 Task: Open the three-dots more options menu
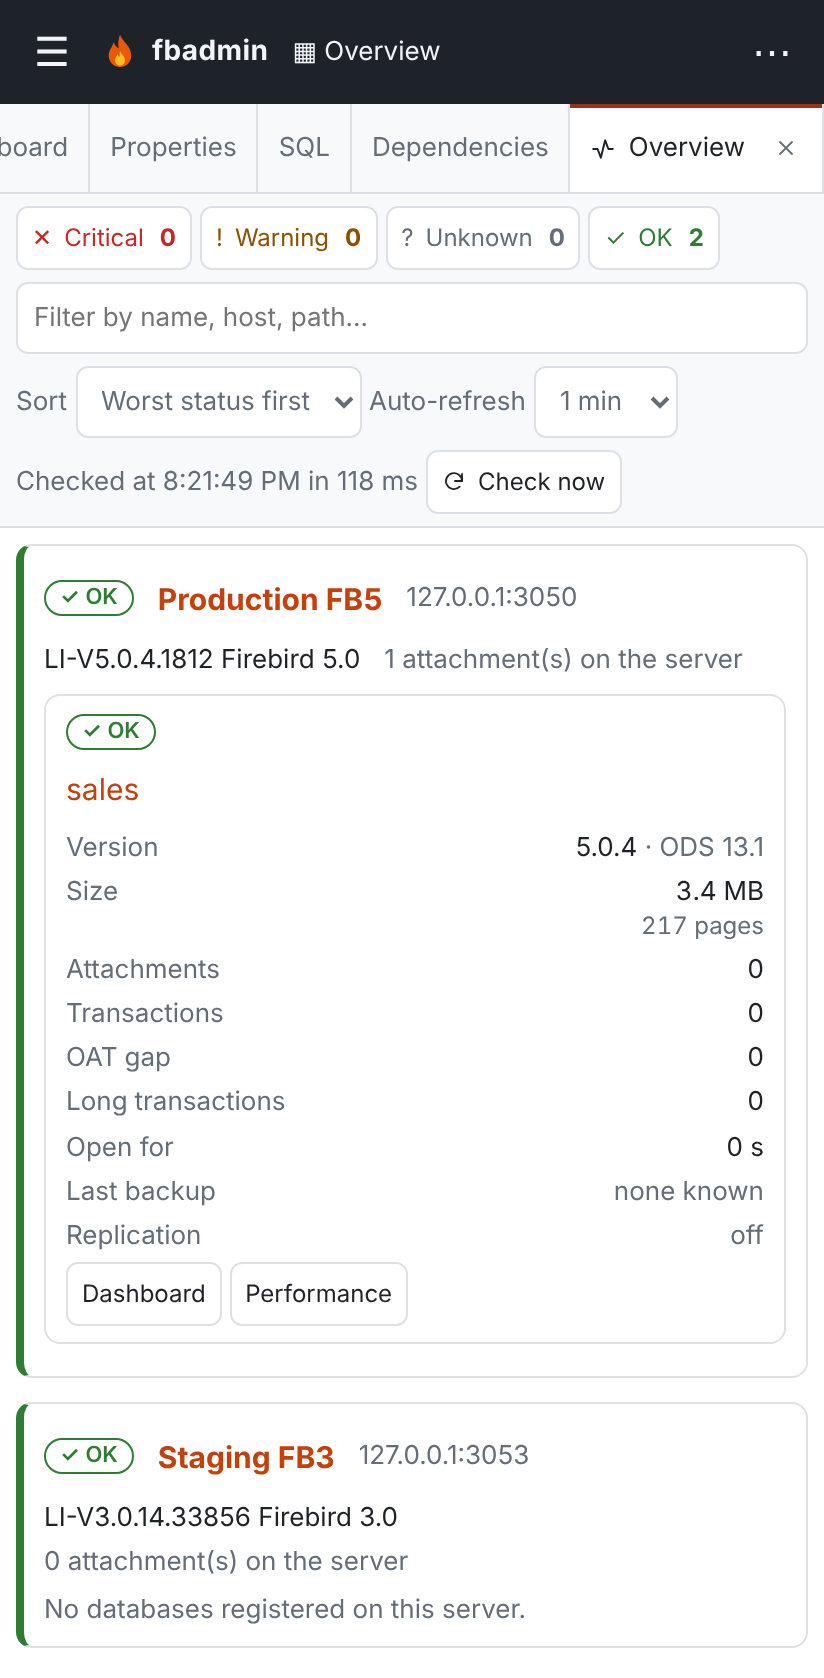(772, 52)
